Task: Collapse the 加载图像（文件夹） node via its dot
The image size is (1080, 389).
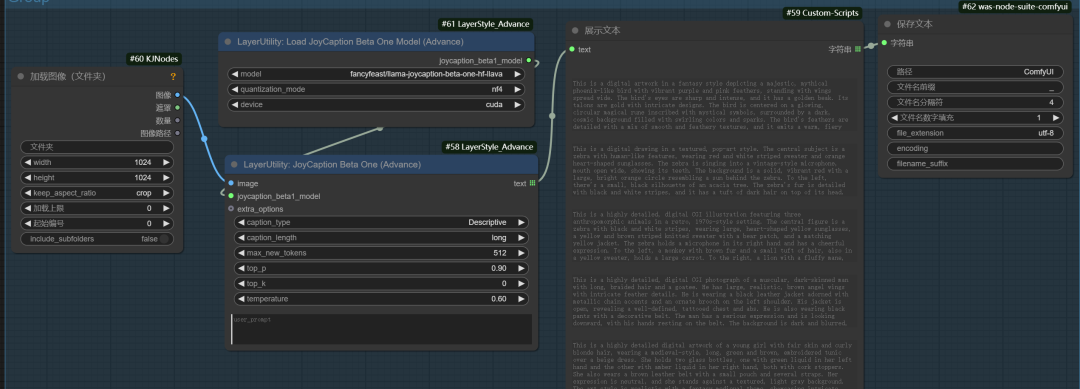Action: click(x=21, y=76)
